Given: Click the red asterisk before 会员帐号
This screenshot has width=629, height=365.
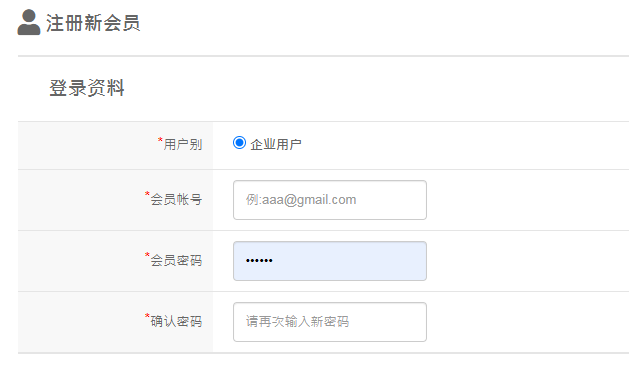Looking at the screenshot, I should (147, 194).
